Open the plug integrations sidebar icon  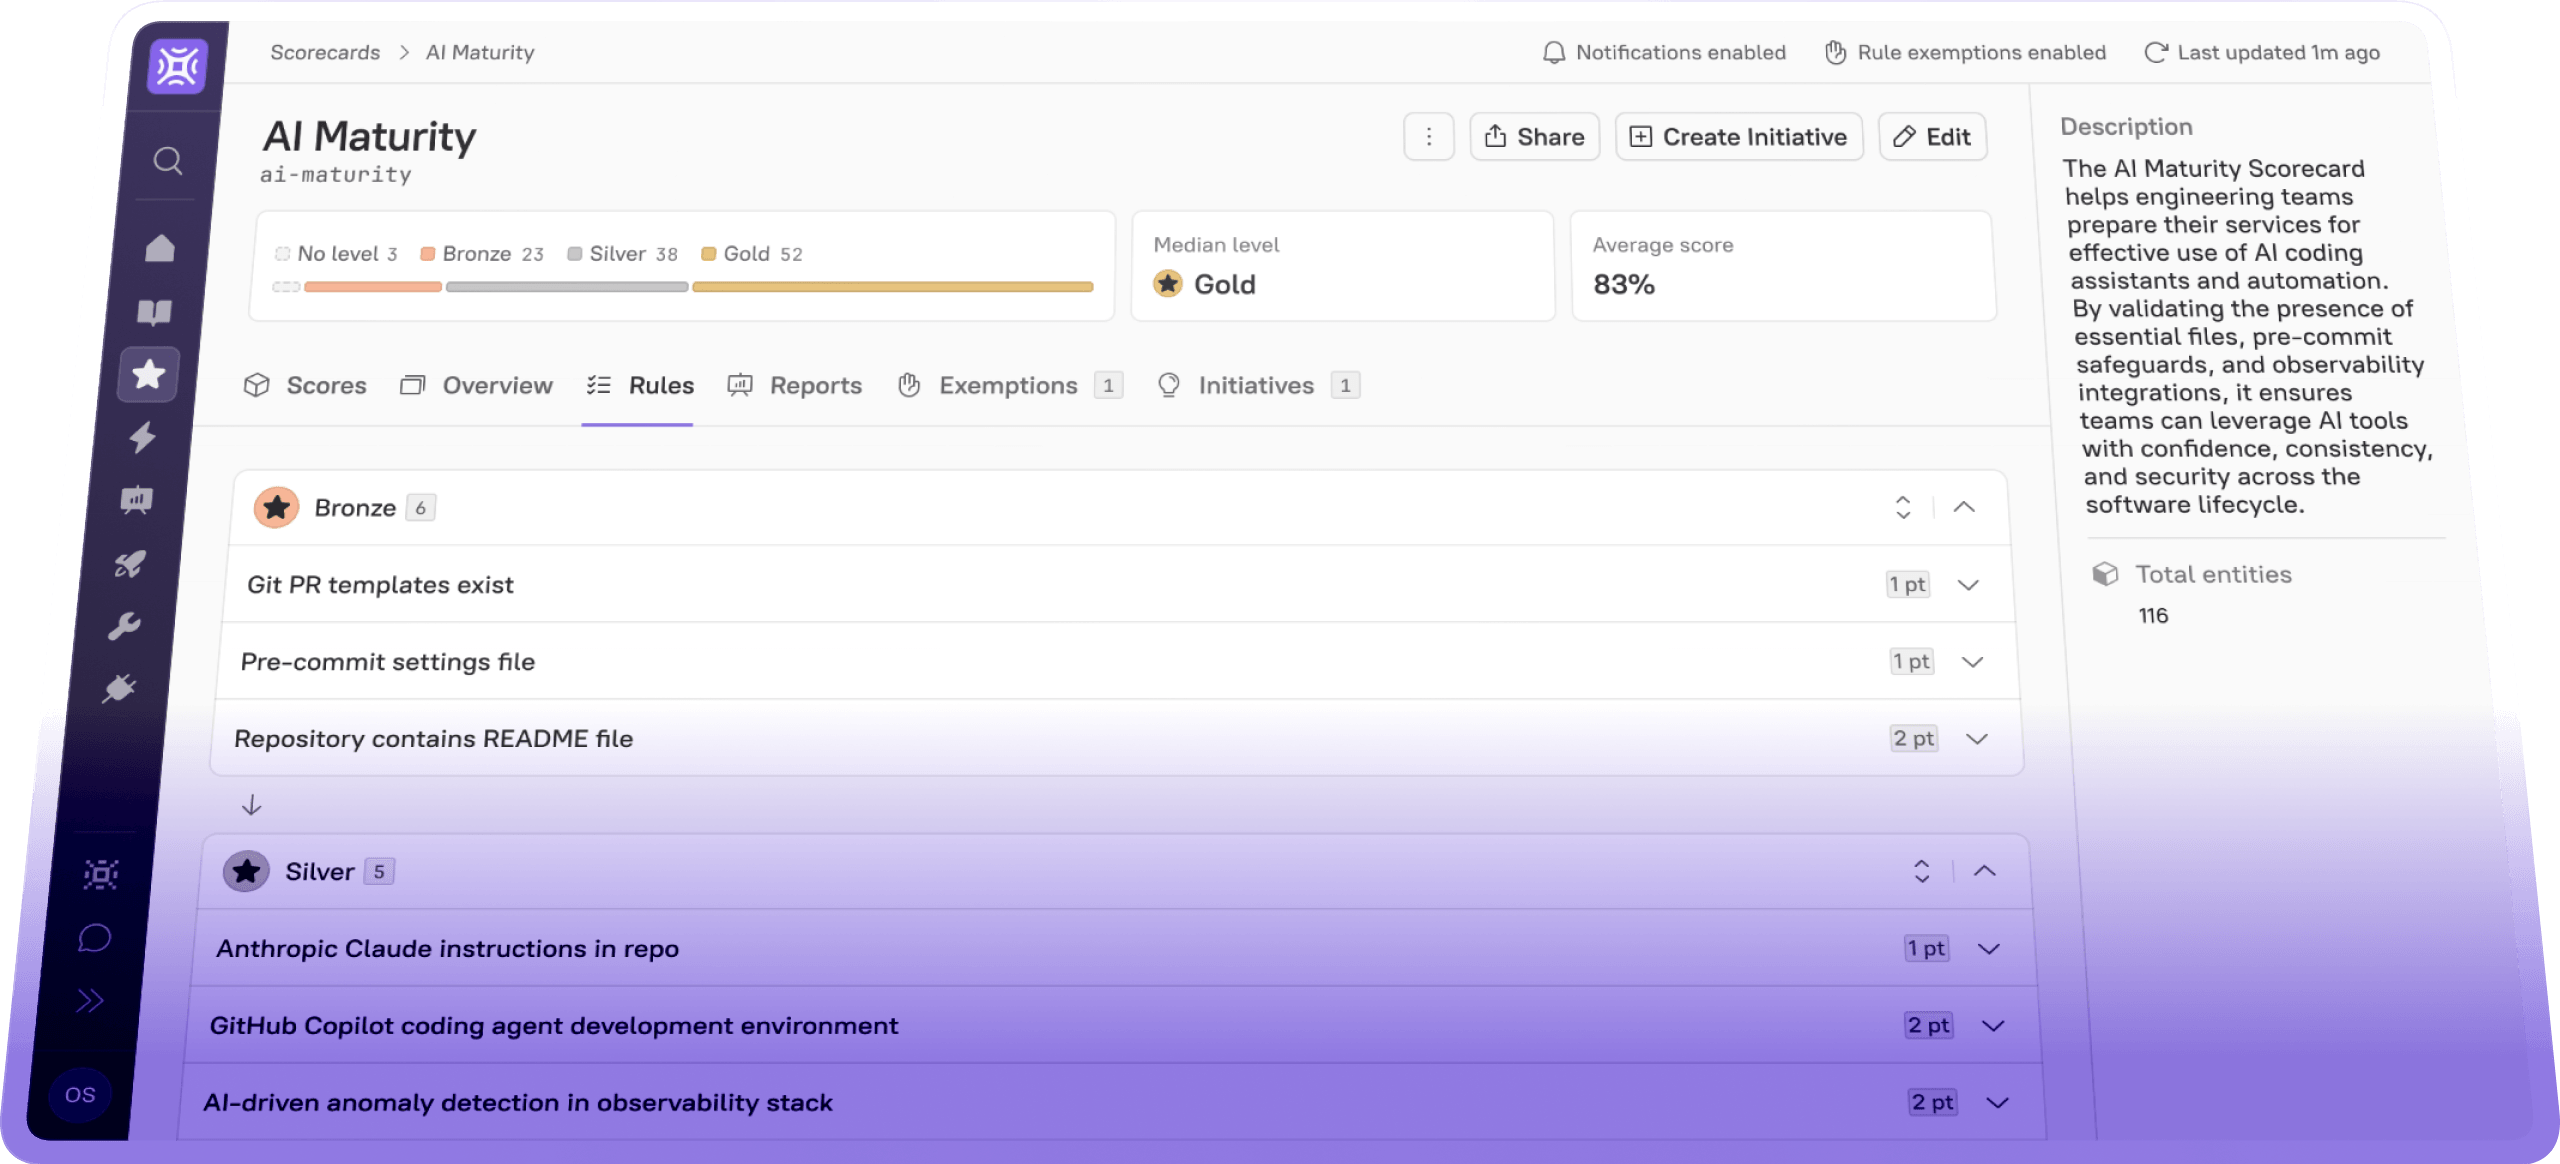click(119, 689)
